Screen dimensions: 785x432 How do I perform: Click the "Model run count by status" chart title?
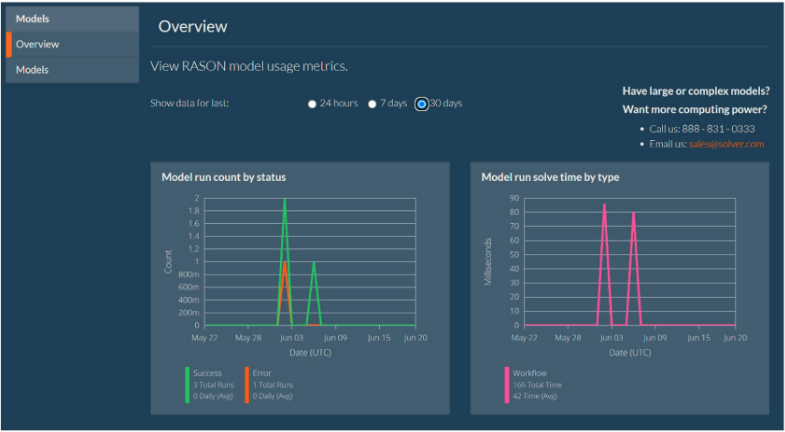(224, 177)
